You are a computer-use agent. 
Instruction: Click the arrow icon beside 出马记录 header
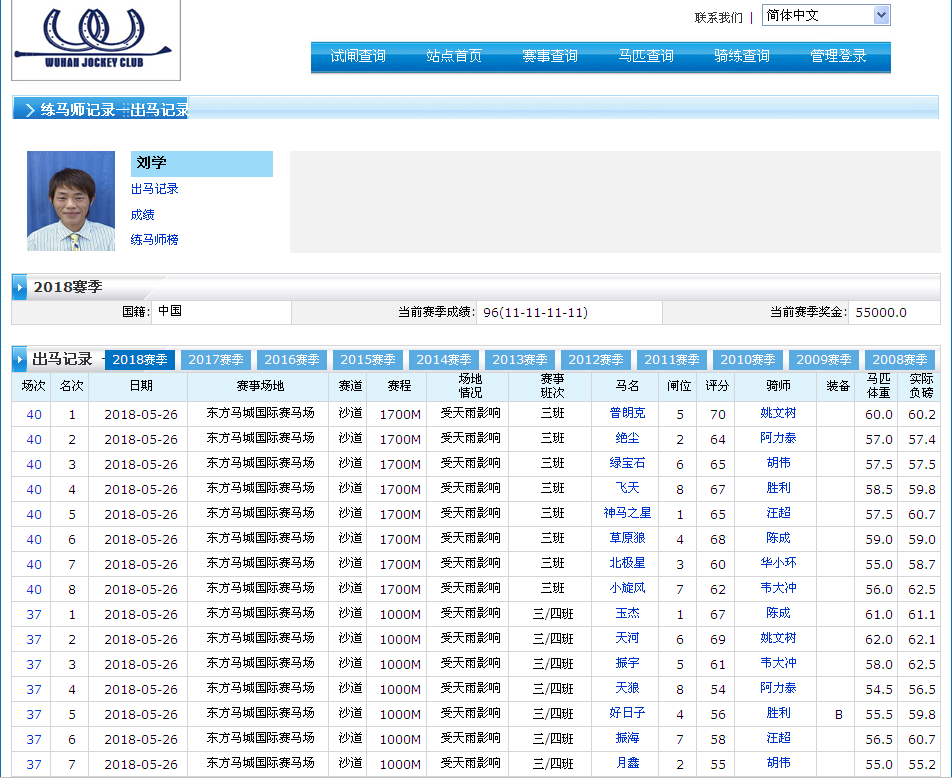[20, 359]
